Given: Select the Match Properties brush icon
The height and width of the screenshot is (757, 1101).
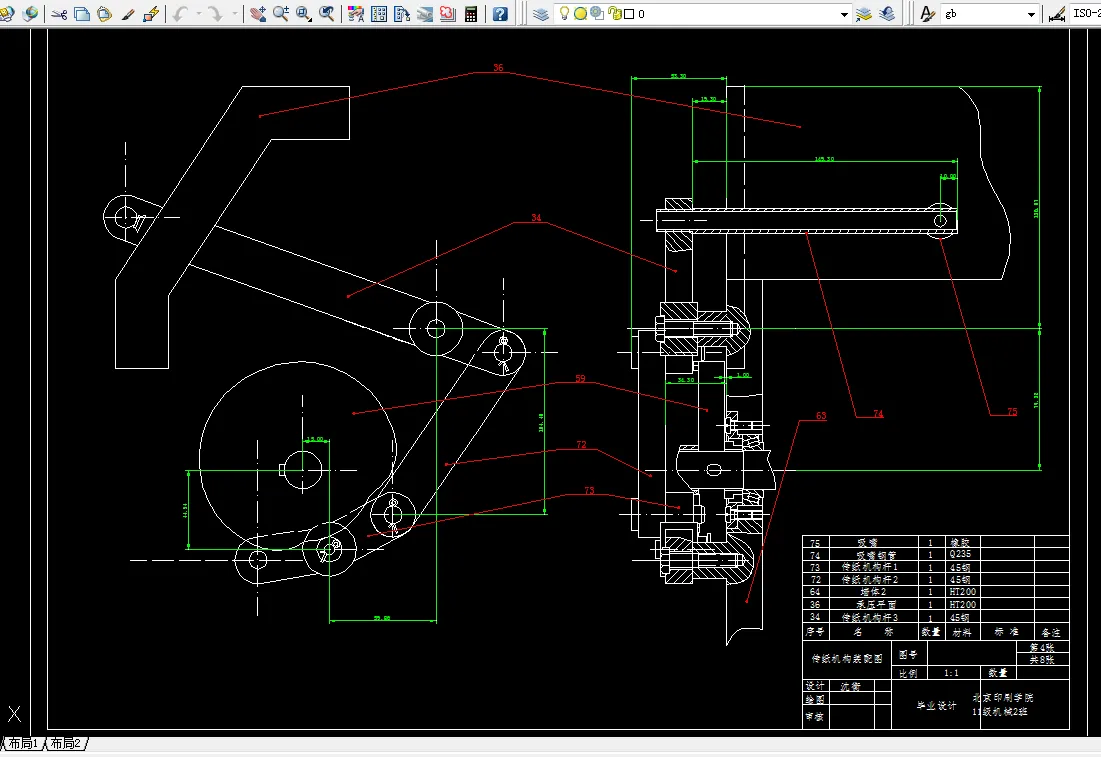Looking at the screenshot, I should [x=128, y=13].
